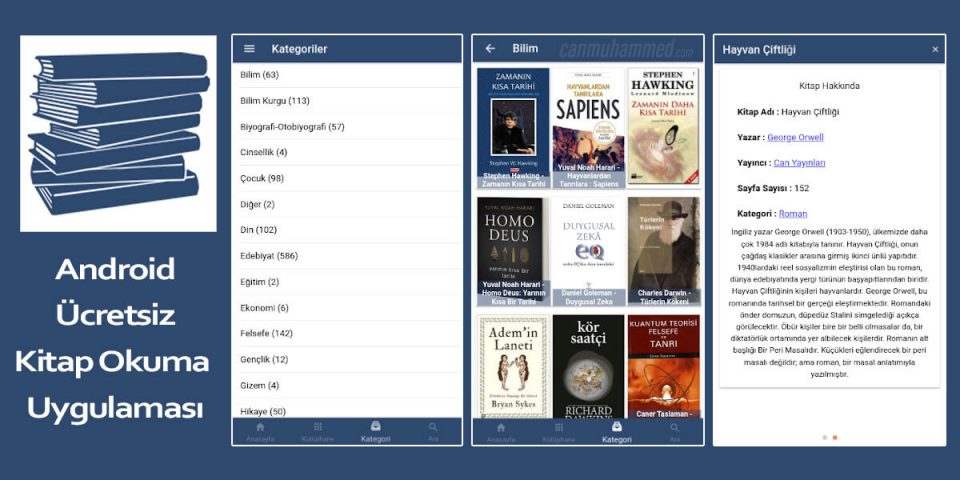Open the Çocuk (98) category

click(347, 178)
